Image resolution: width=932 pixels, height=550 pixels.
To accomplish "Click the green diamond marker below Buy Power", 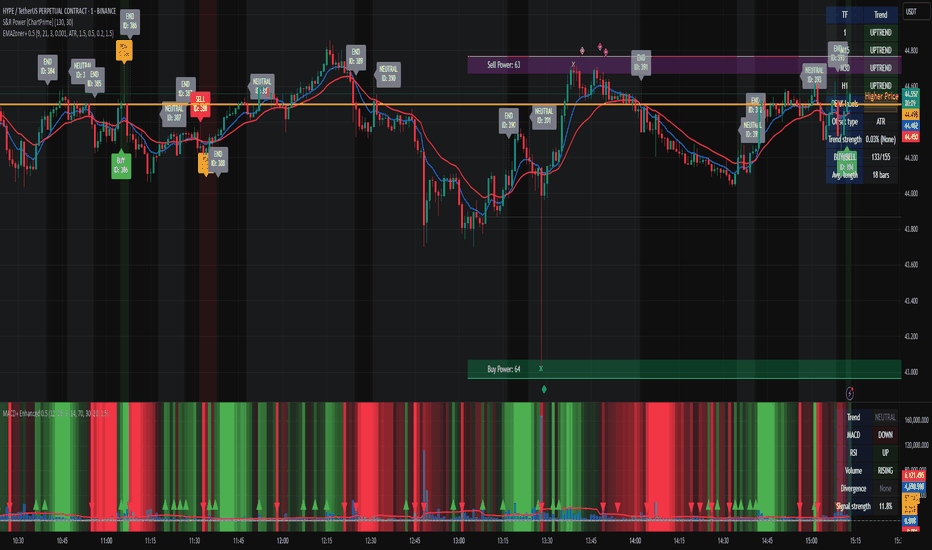I will 544,389.
